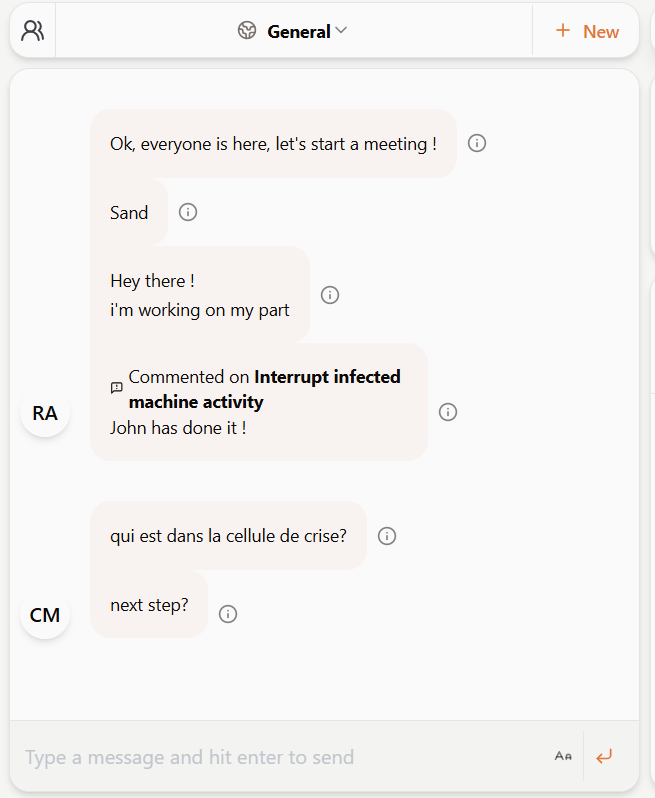This screenshot has height=798, width=655.
Task: Open "Interrupt infected machine activity" task link
Action: (264, 389)
